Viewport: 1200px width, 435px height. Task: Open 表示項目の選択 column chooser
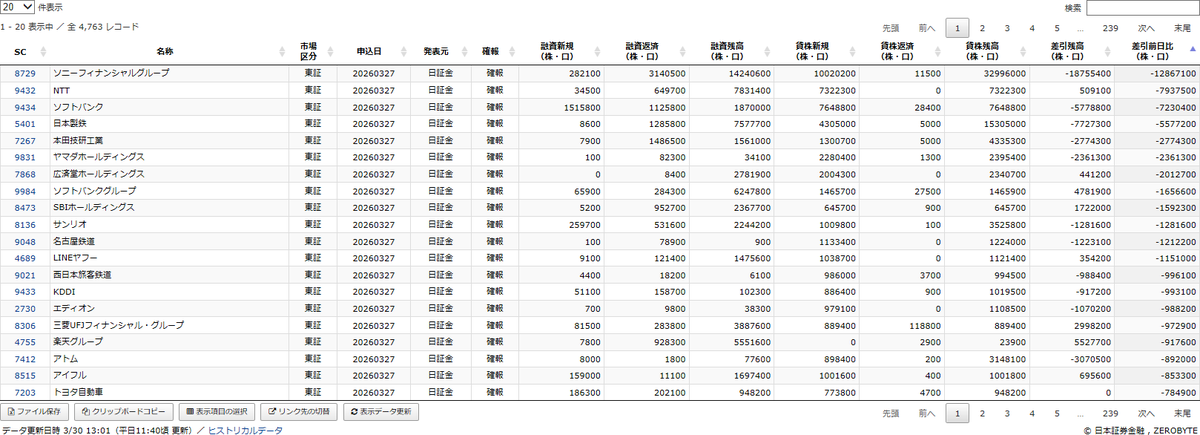[x=217, y=412]
